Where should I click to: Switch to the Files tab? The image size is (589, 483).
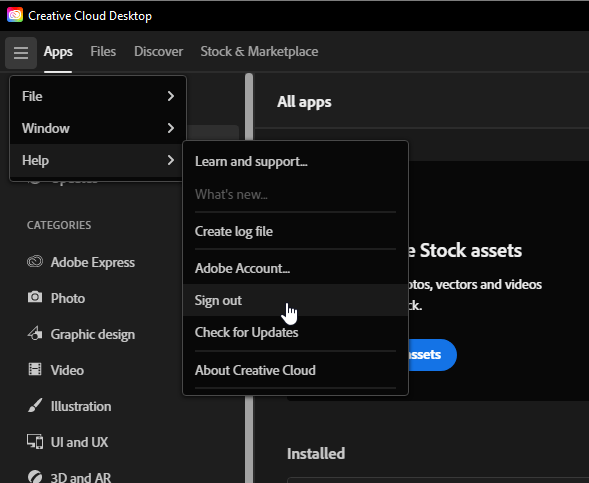(x=103, y=51)
